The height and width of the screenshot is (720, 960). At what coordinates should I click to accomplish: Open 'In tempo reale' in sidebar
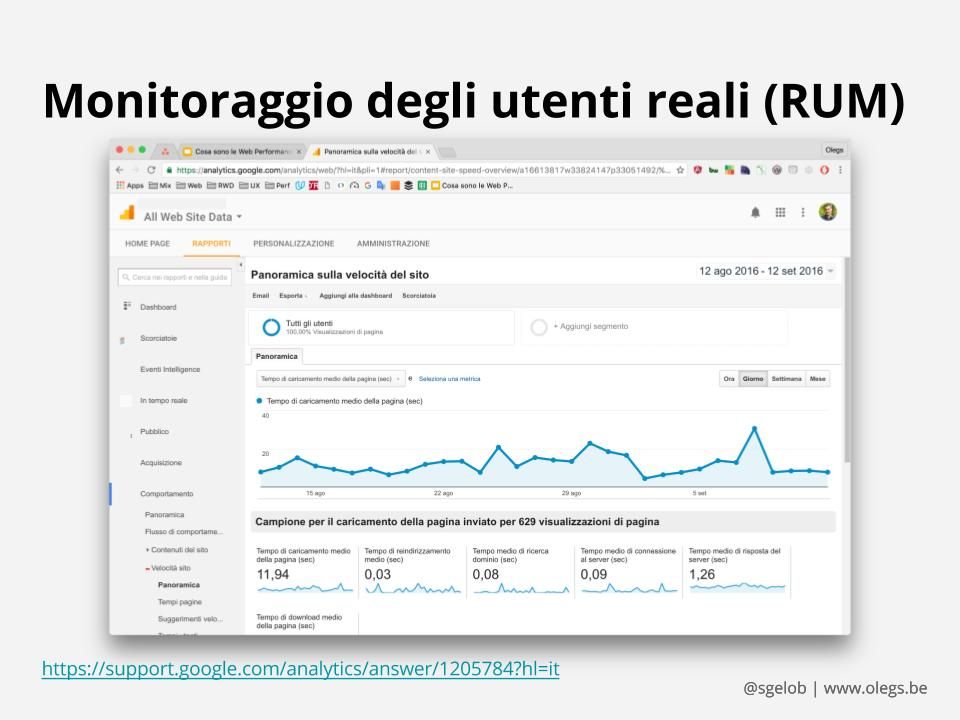coord(164,400)
